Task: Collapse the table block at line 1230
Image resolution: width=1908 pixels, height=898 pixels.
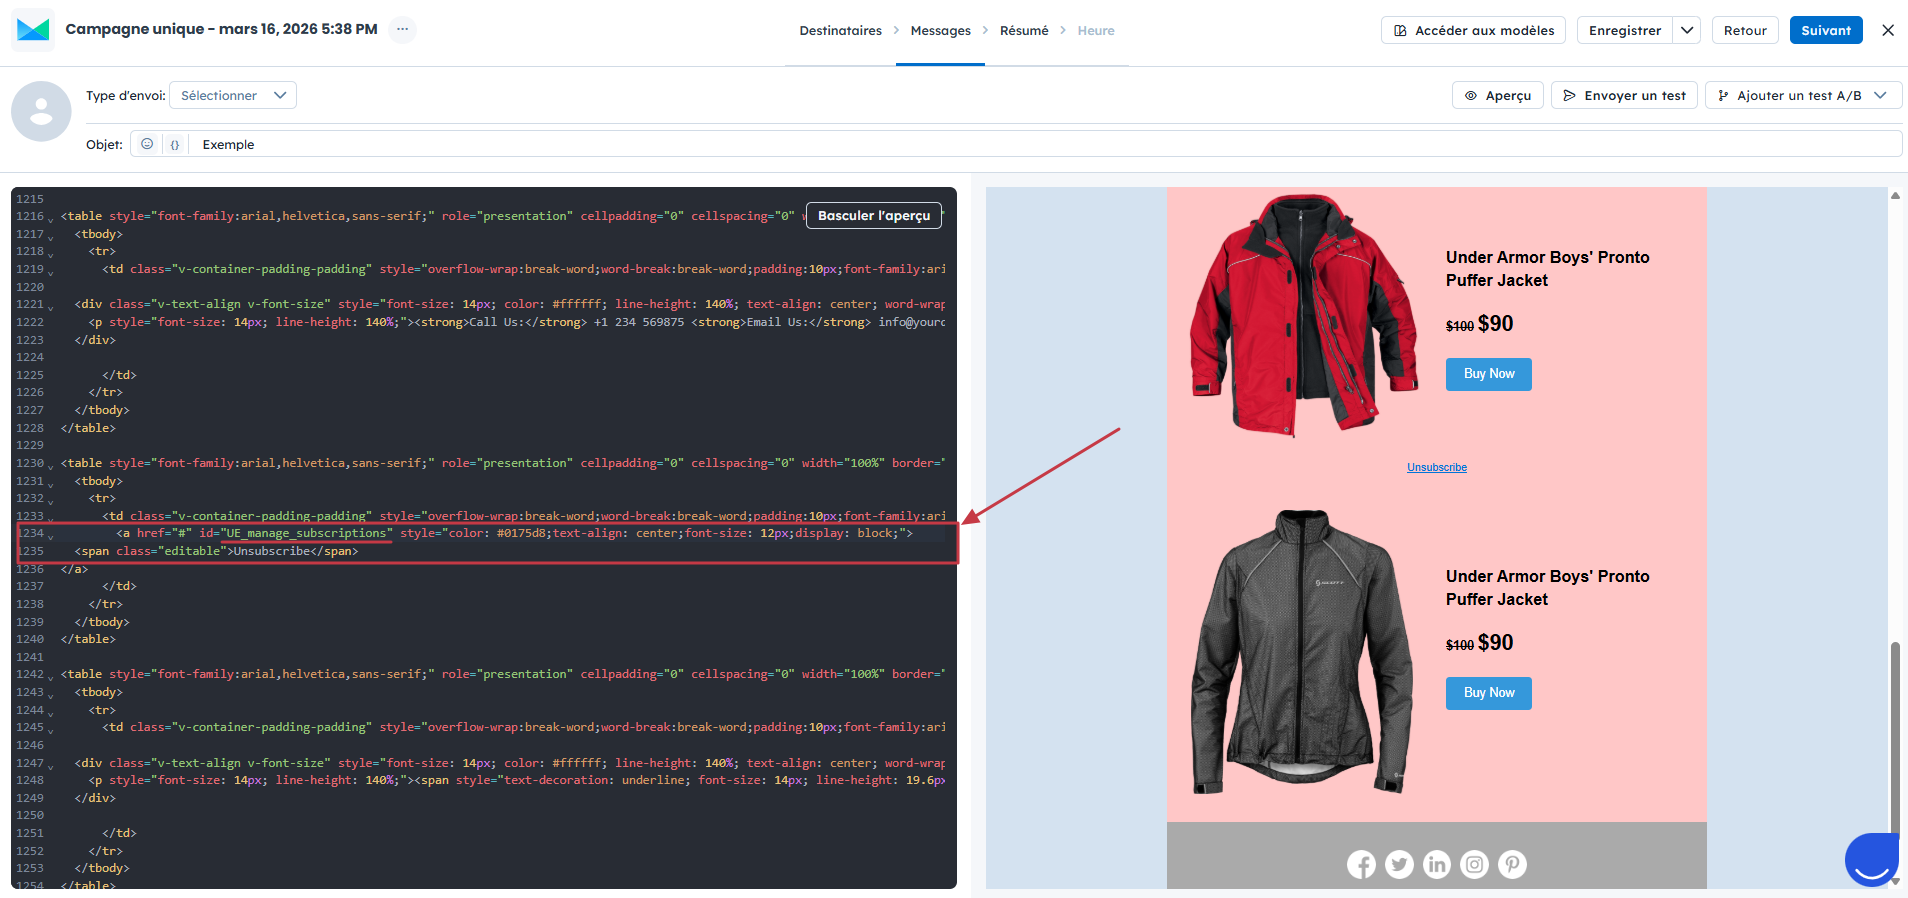Action: [x=51, y=465]
